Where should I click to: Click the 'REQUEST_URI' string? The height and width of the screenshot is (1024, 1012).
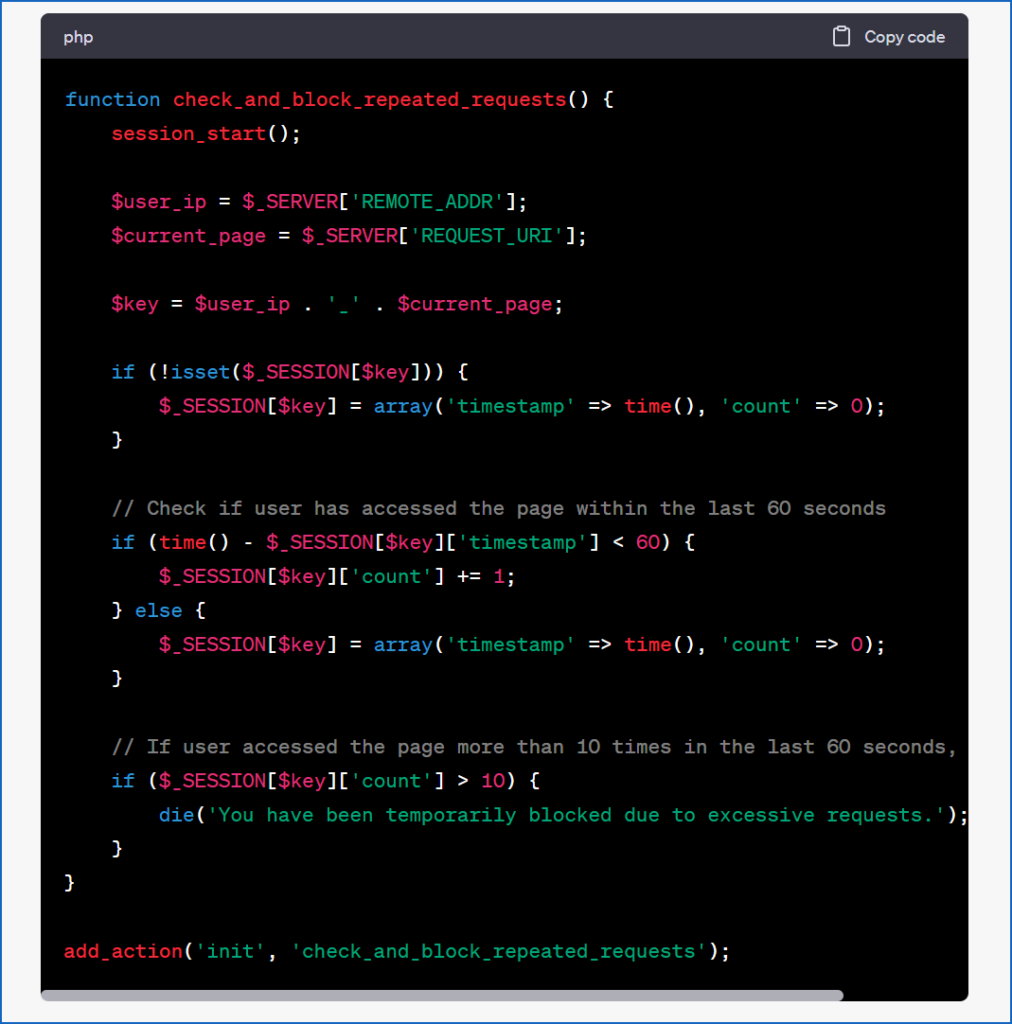pyautogui.click(x=486, y=236)
